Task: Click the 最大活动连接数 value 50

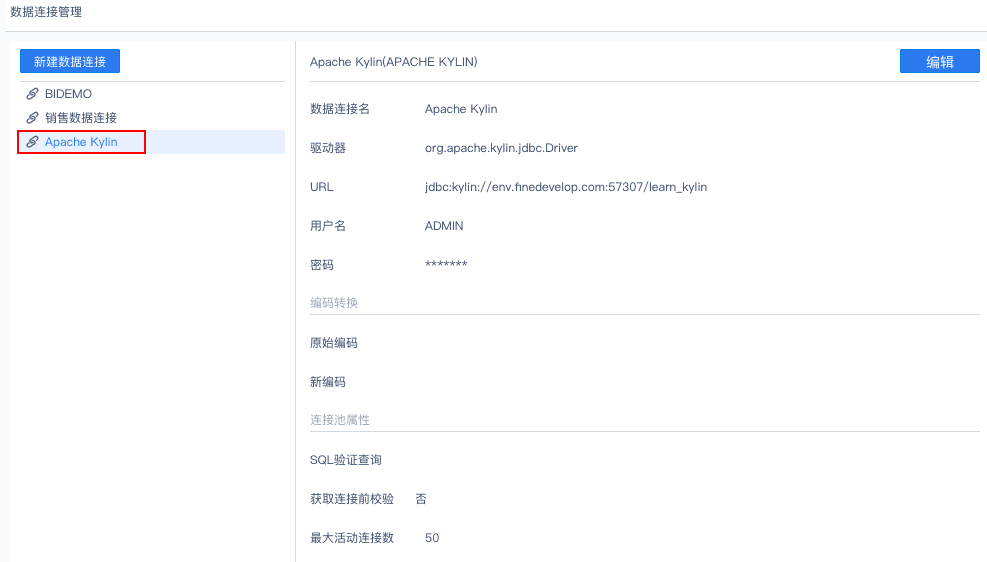Action: tap(432, 538)
